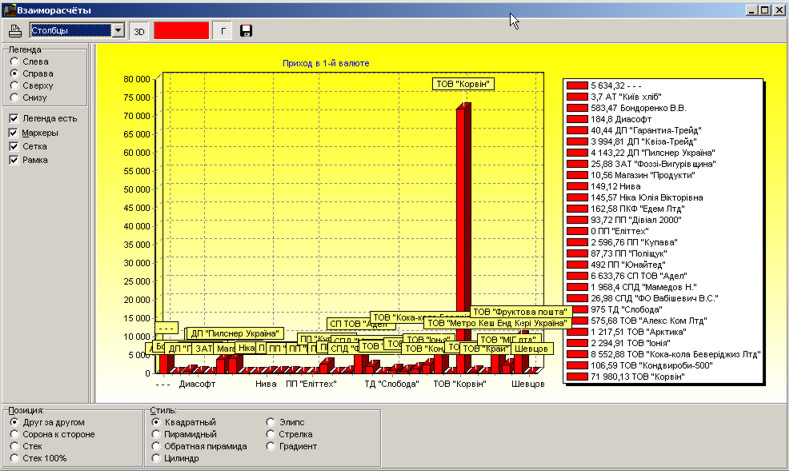Screen dimensions: 789x471
Task: Select legend position Снизу
Action: [13, 98]
